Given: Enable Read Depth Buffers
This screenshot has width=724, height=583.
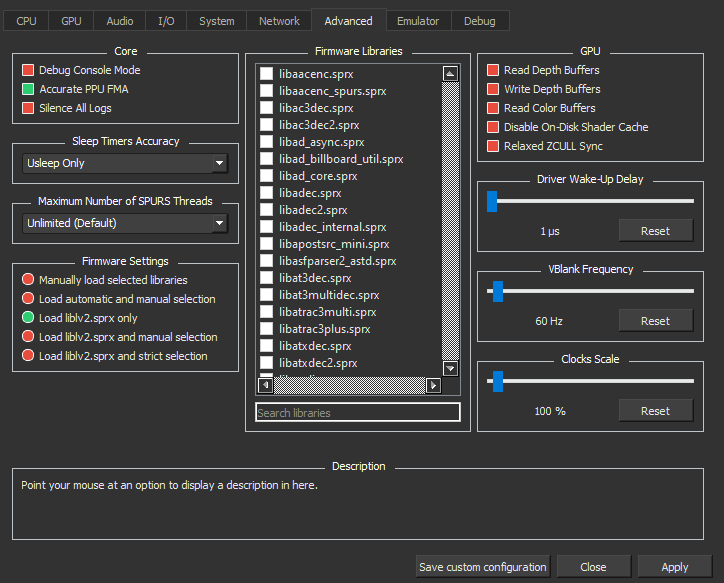Looking at the screenshot, I should click(x=493, y=70).
